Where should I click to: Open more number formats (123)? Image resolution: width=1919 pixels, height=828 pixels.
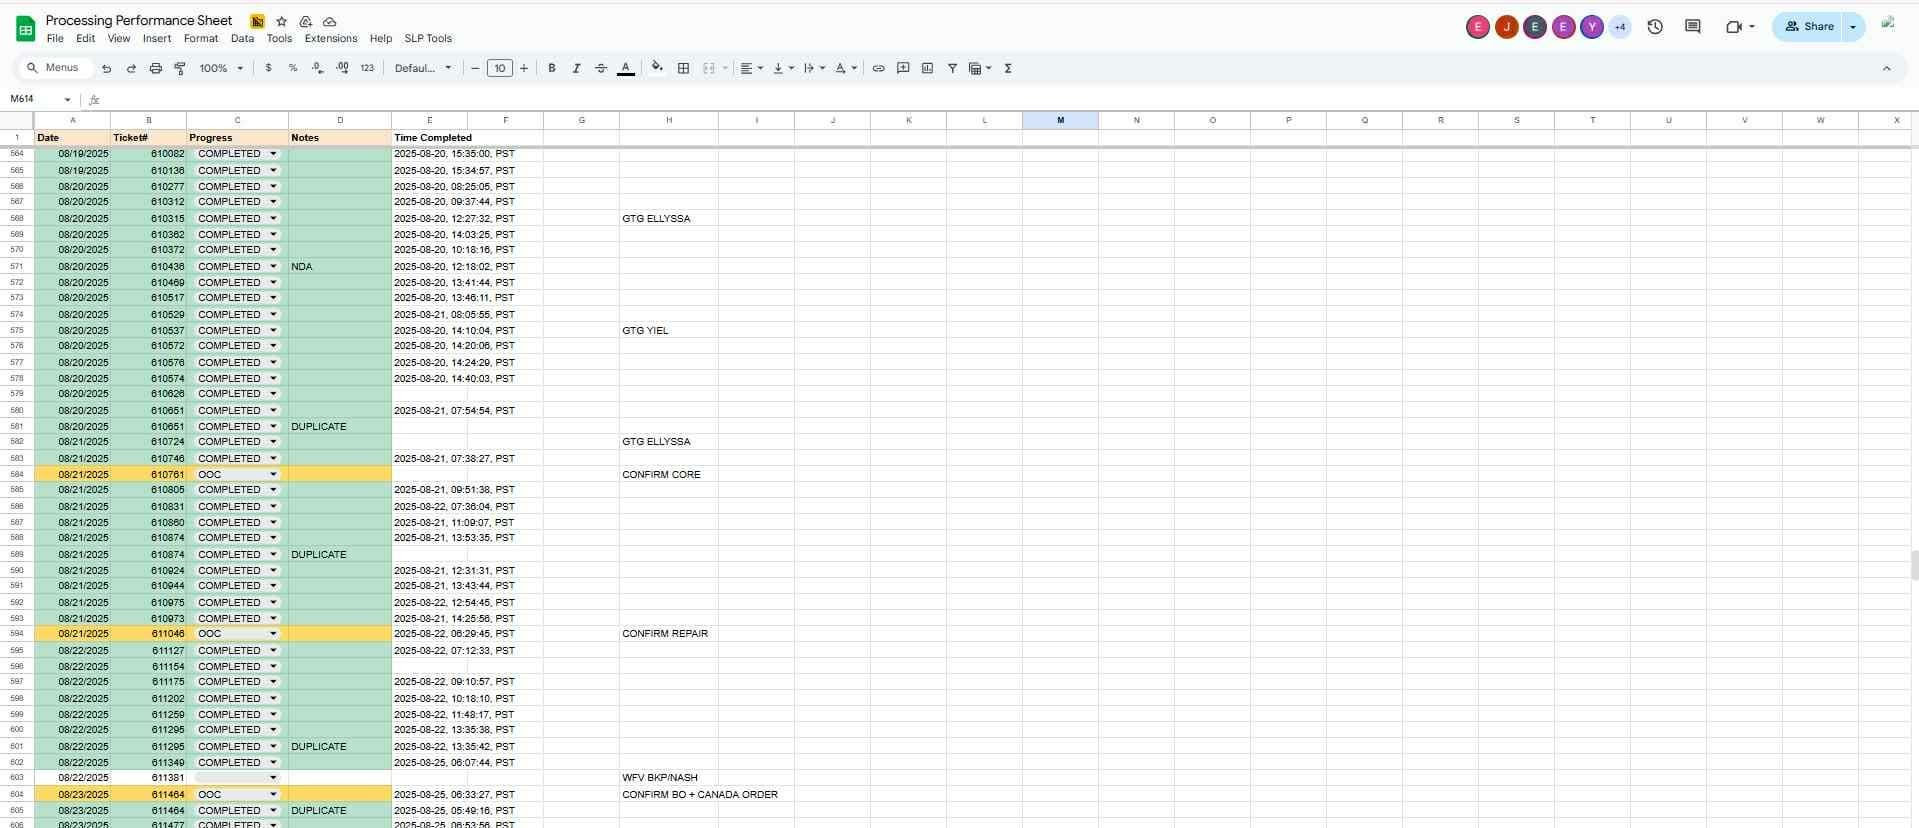tap(367, 68)
